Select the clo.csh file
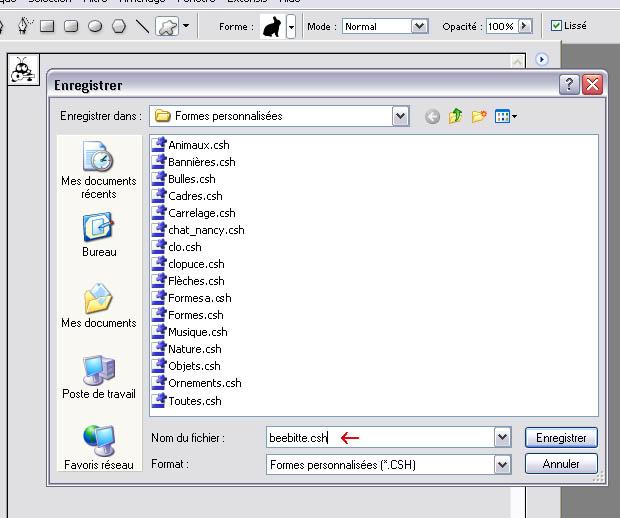This screenshot has width=620, height=518. (177, 247)
